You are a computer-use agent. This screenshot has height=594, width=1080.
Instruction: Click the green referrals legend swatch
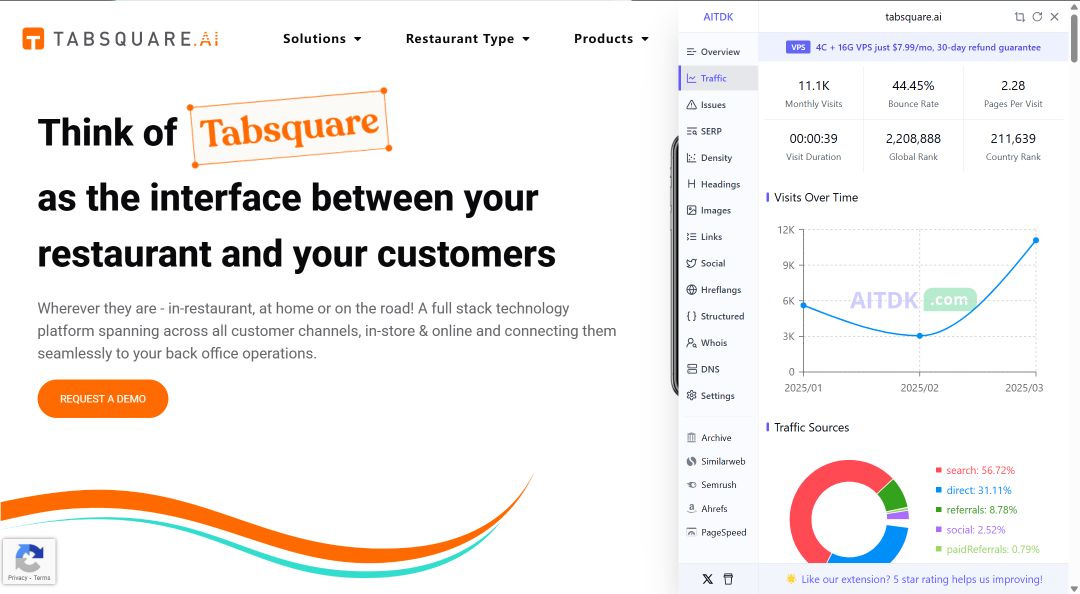(x=938, y=510)
